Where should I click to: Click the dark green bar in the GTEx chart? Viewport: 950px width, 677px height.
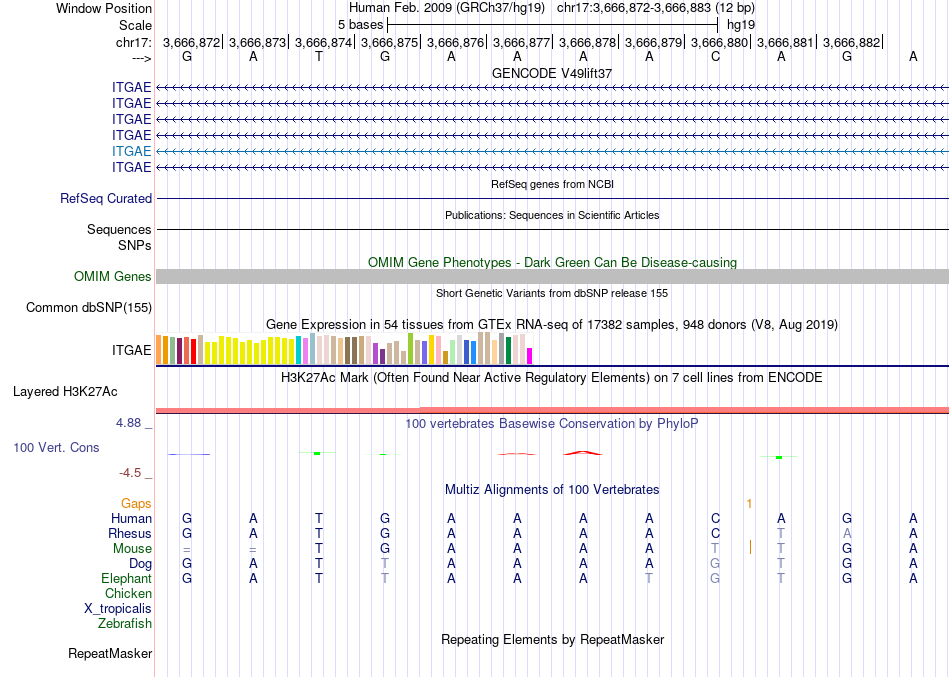(x=508, y=350)
